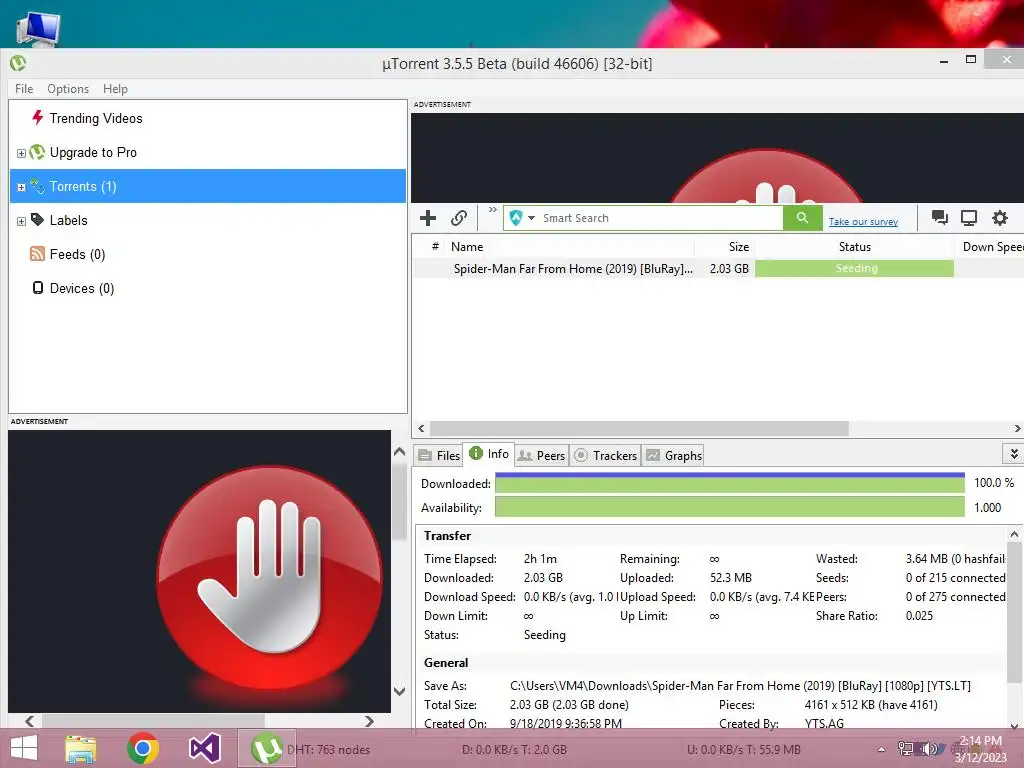
Task: Open the search provider dropdown arrow
Action: coord(531,218)
